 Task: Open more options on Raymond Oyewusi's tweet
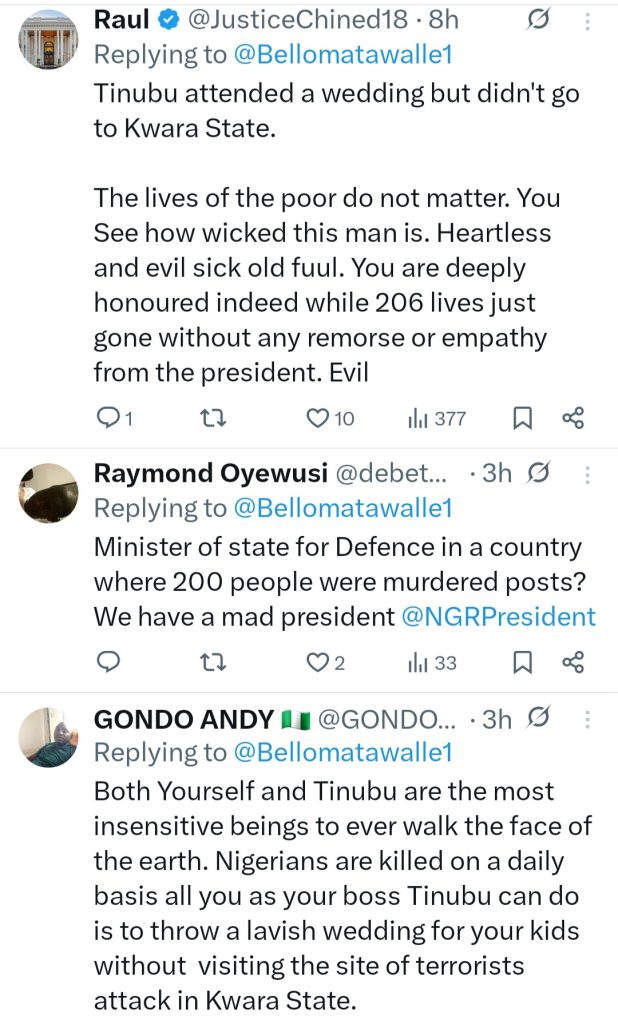click(x=587, y=474)
